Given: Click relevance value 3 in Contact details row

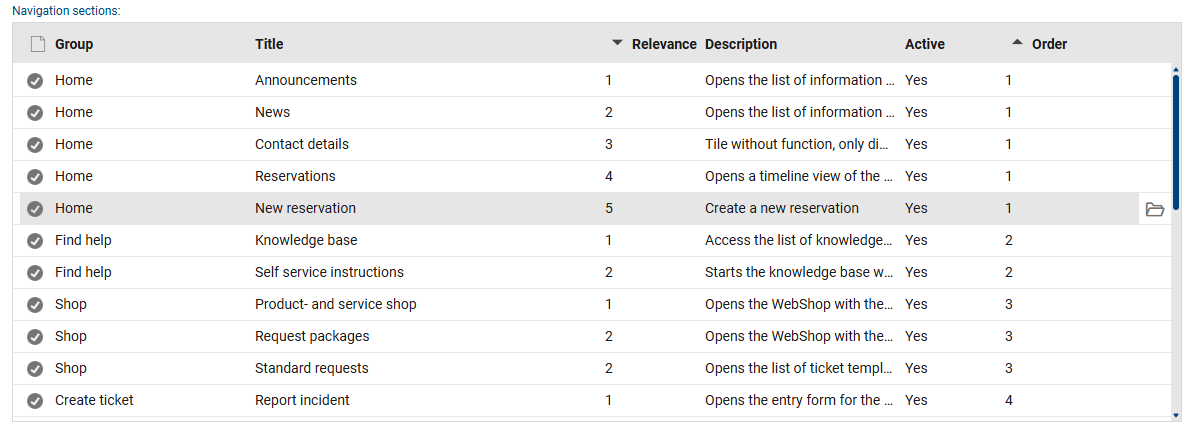Looking at the screenshot, I should pyautogui.click(x=609, y=144).
